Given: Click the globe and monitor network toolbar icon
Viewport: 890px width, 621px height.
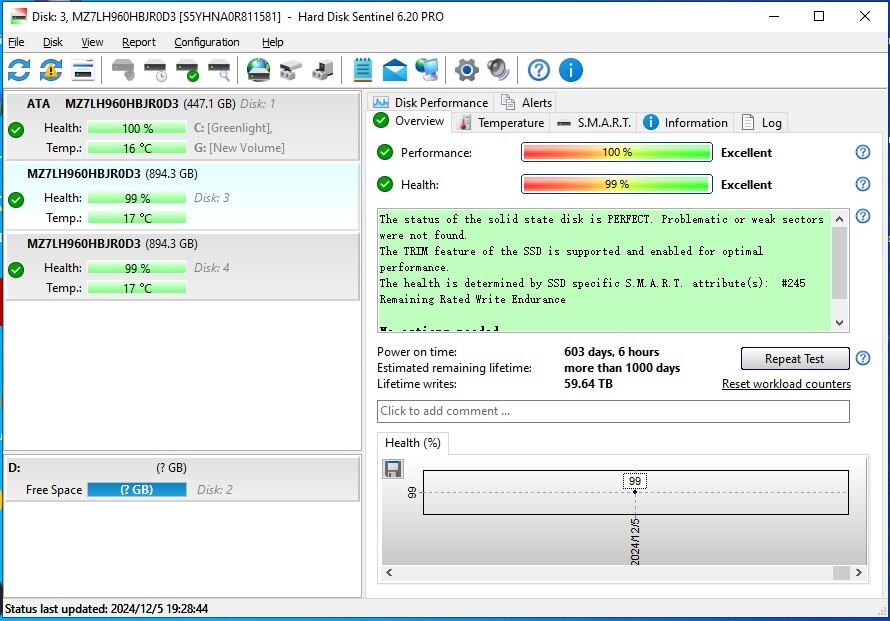Looking at the screenshot, I should pos(426,70).
